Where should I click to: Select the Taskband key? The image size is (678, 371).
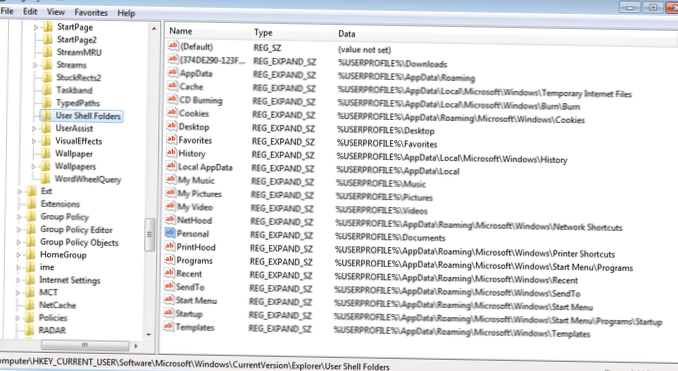click(x=74, y=90)
